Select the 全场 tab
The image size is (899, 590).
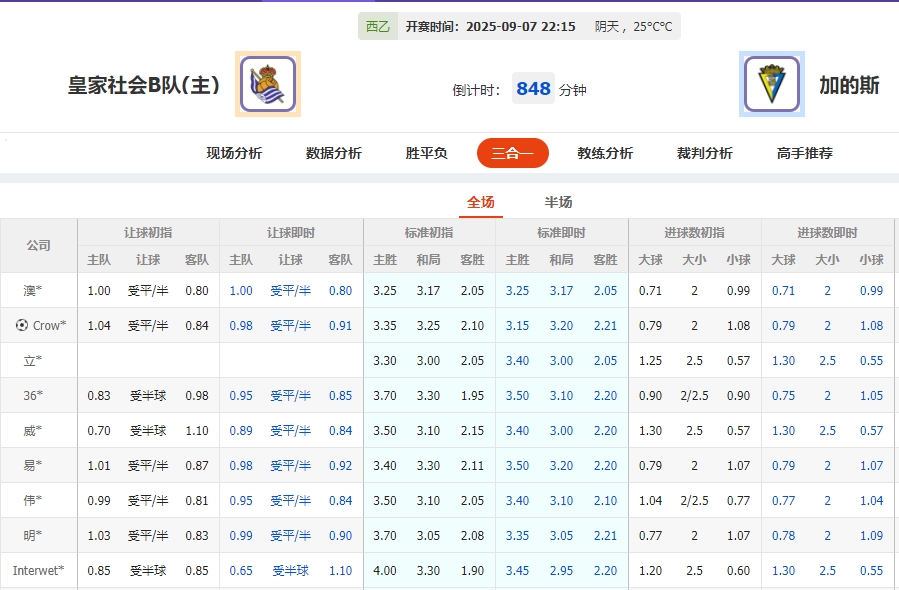(x=481, y=201)
